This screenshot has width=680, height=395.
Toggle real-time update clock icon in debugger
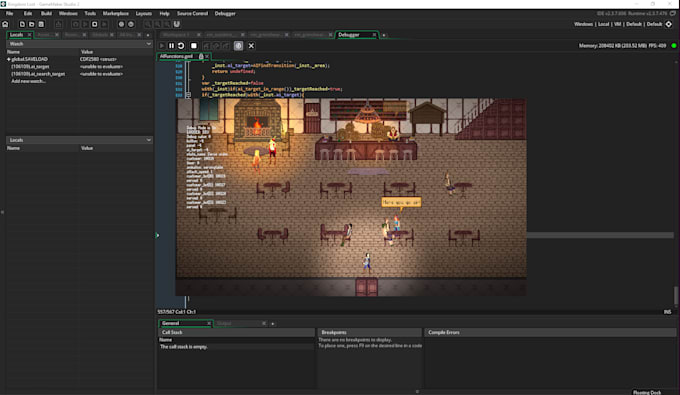click(239, 46)
